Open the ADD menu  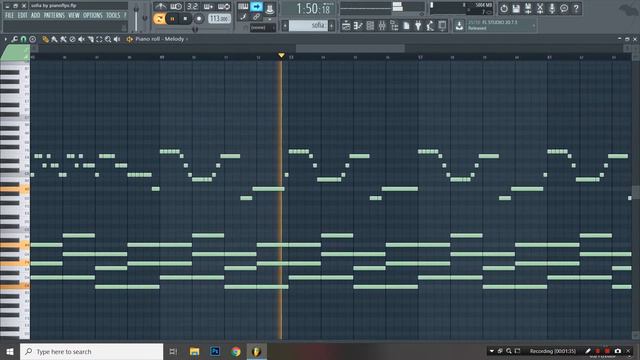tap(36, 15)
